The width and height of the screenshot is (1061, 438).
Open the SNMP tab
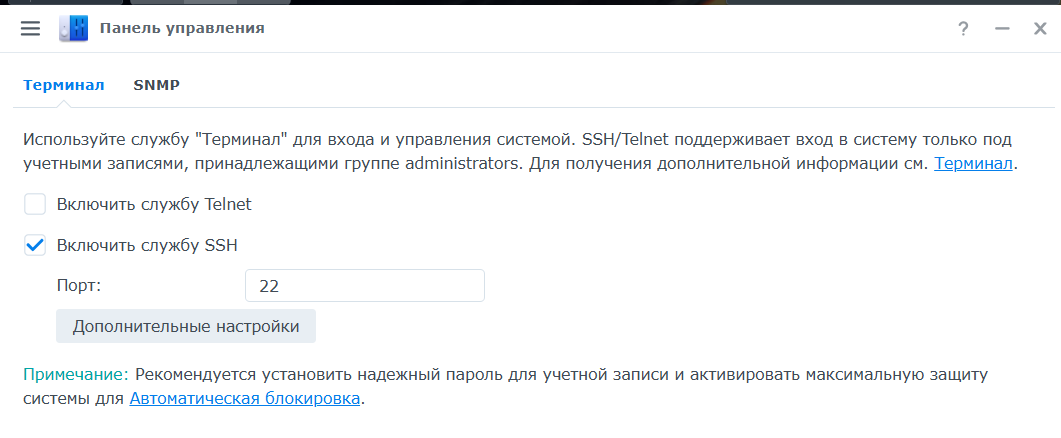tap(156, 85)
